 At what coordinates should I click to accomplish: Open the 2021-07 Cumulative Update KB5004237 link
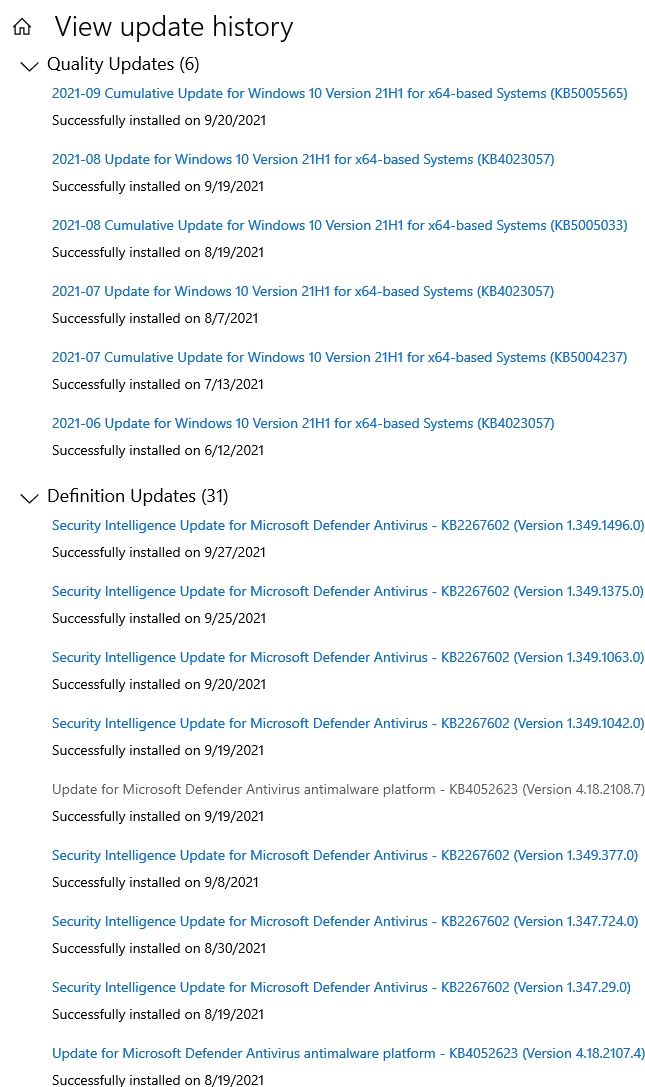pos(339,358)
